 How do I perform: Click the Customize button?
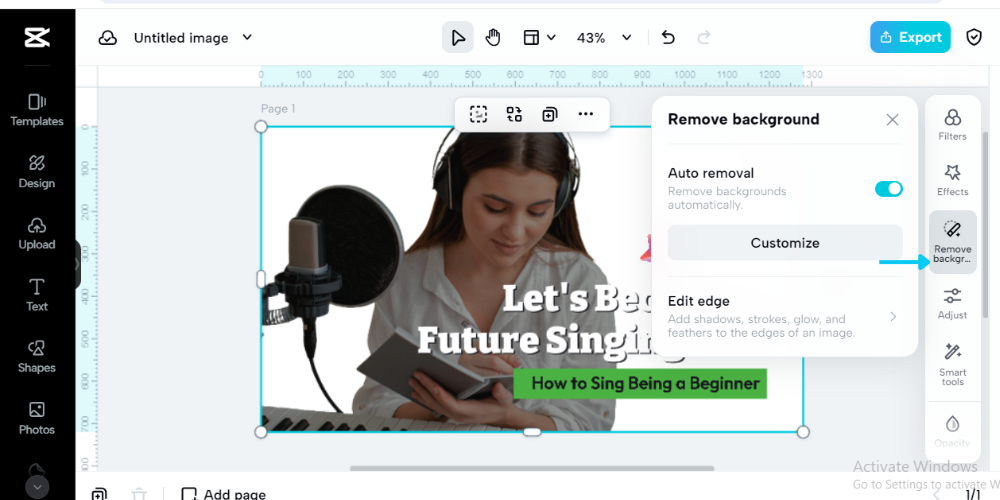coord(785,243)
